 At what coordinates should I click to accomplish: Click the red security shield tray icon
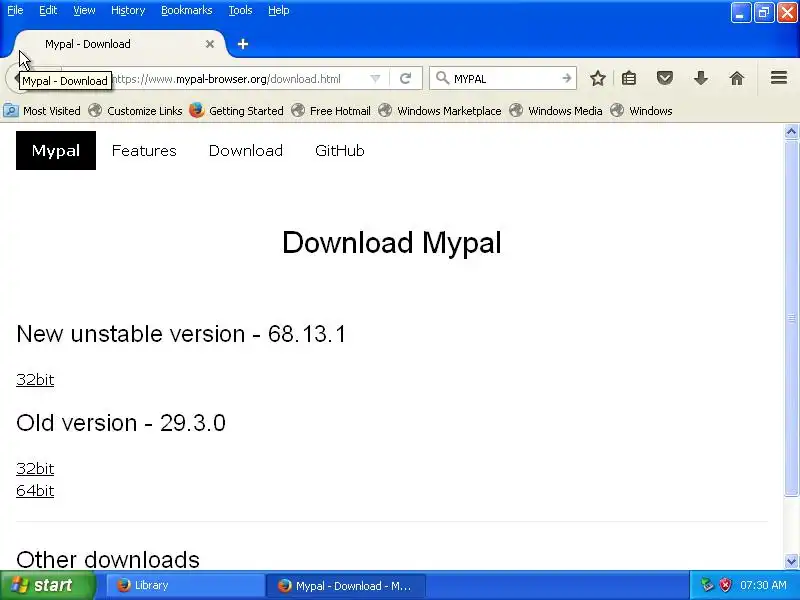(725, 585)
